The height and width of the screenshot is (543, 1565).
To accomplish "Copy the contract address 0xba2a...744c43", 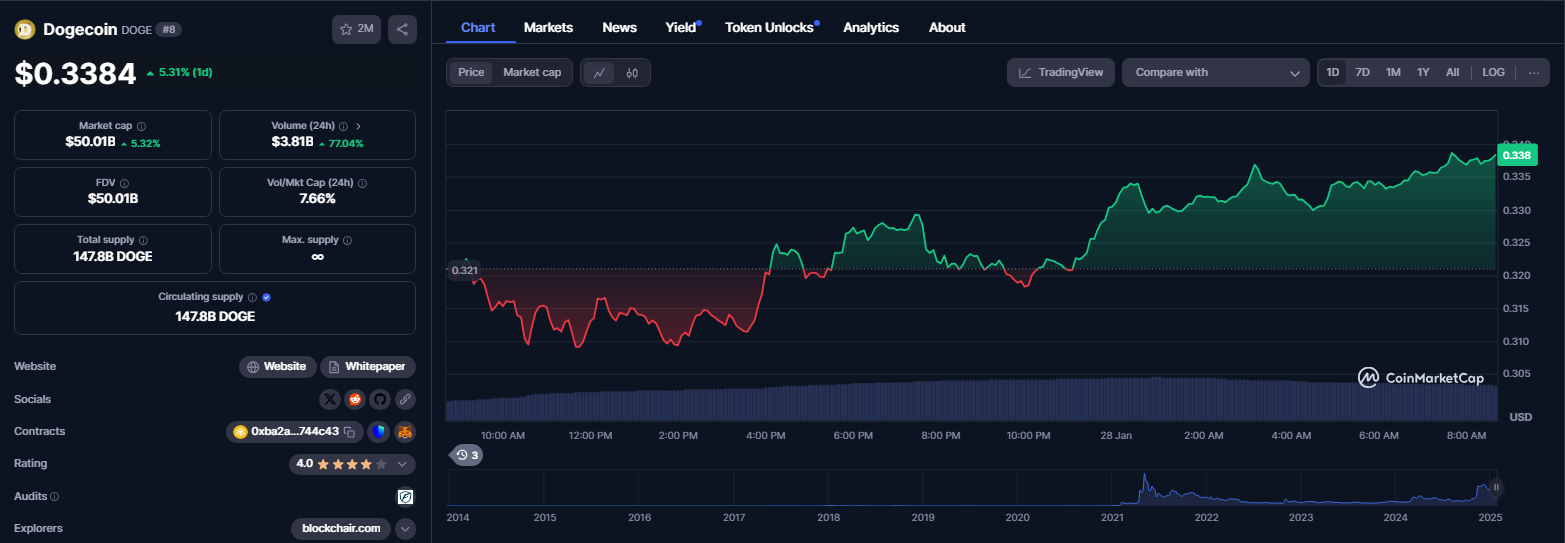I will (x=349, y=432).
